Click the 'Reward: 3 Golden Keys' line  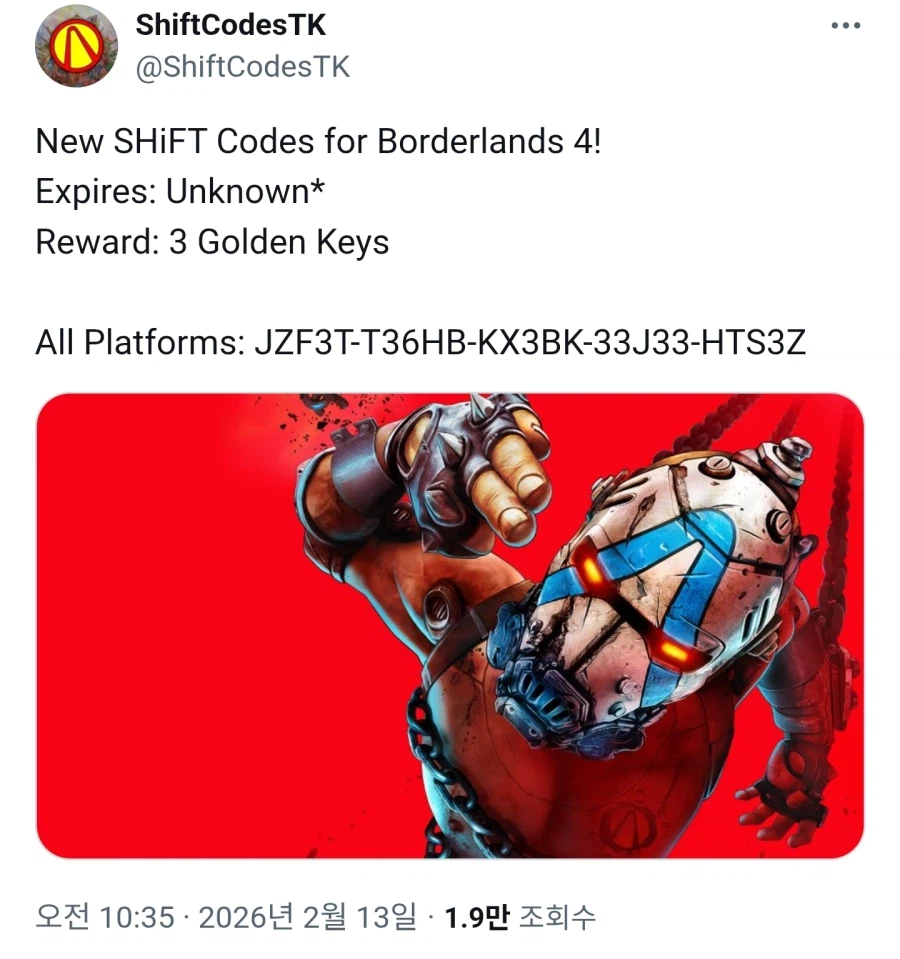[212, 242]
